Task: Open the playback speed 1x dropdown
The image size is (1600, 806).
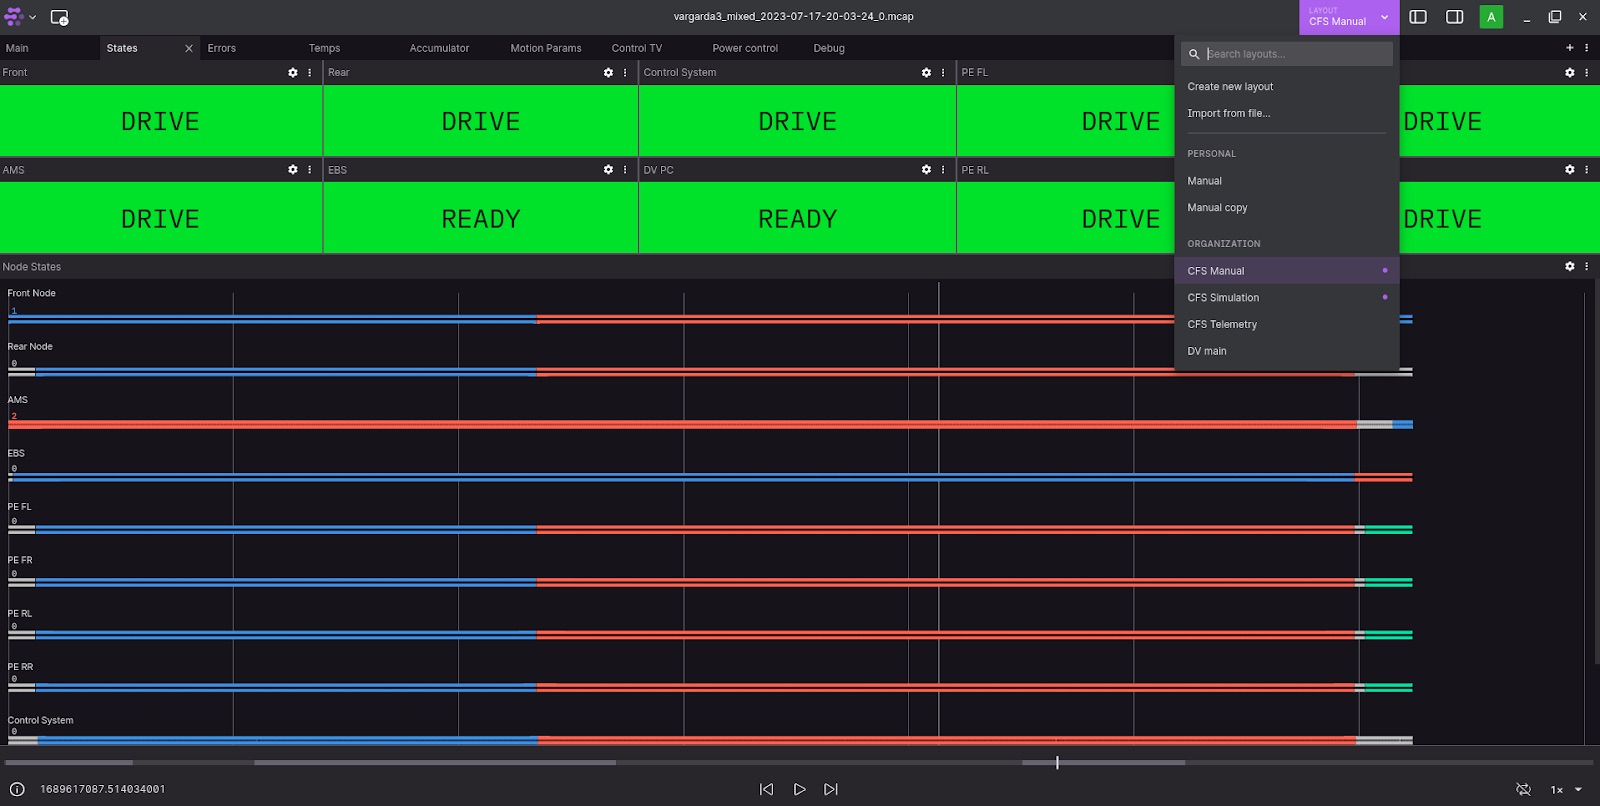Action: 1566,789
